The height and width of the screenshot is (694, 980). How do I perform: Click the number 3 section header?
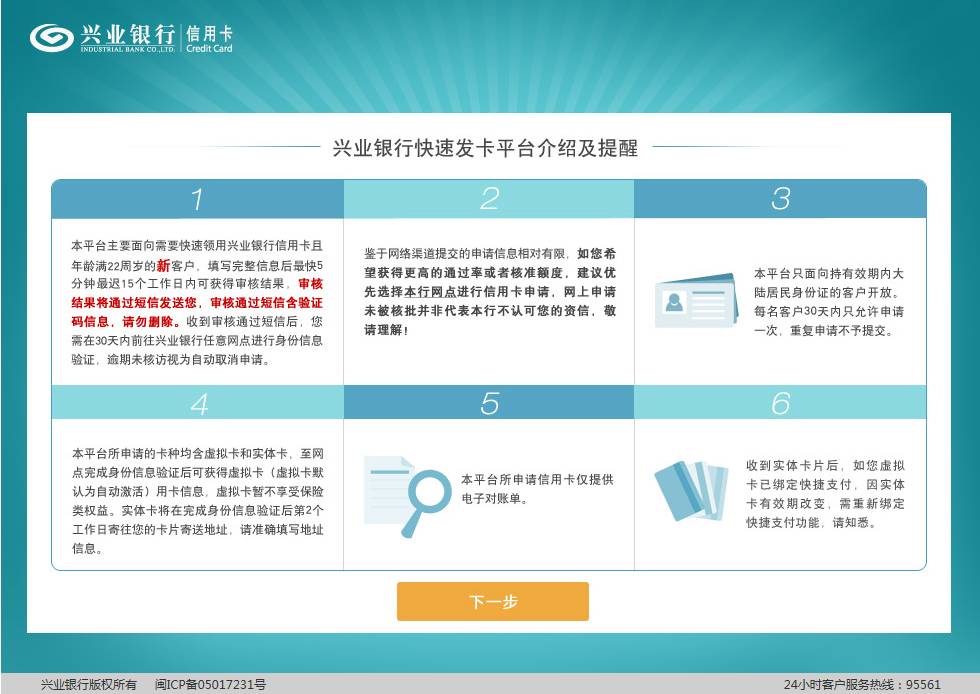(x=780, y=199)
